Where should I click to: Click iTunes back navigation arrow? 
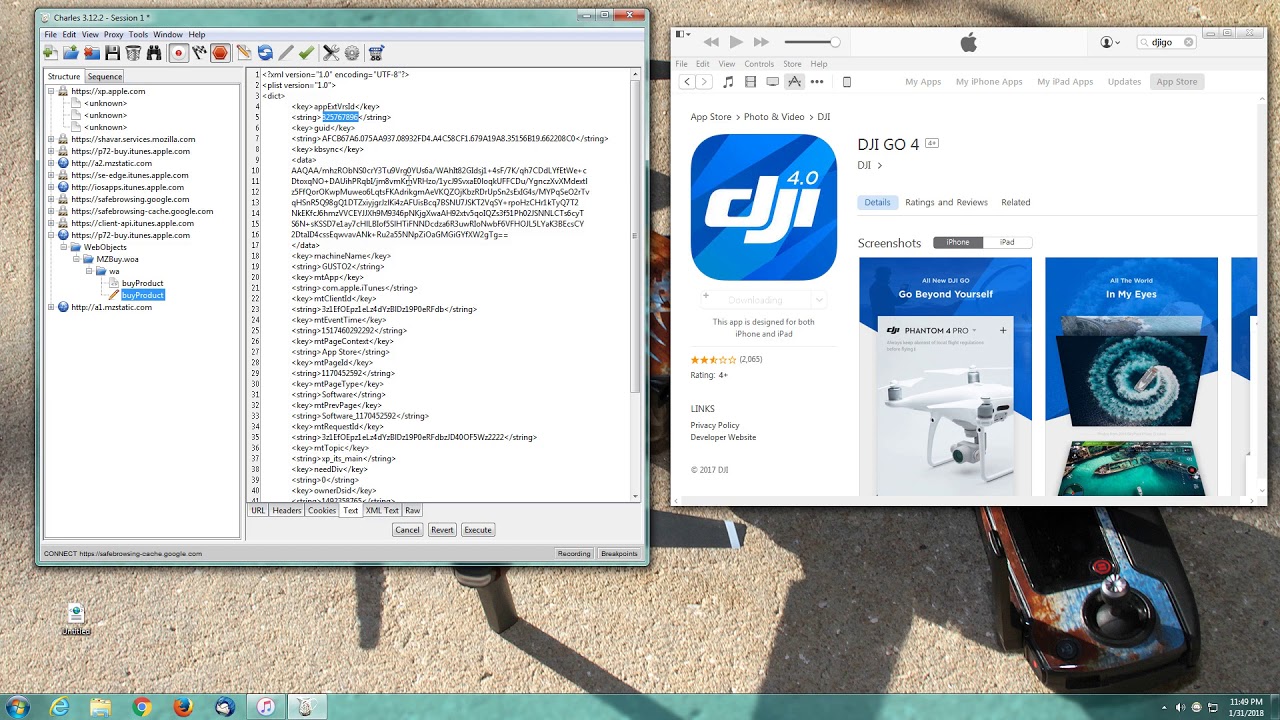click(687, 82)
